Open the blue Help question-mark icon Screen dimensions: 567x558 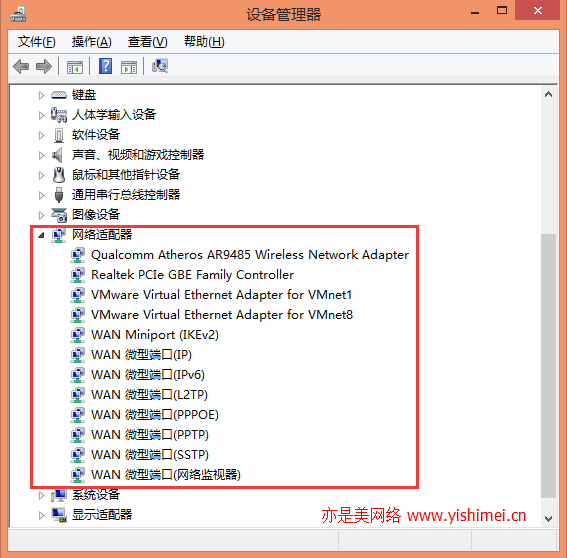(x=105, y=66)
